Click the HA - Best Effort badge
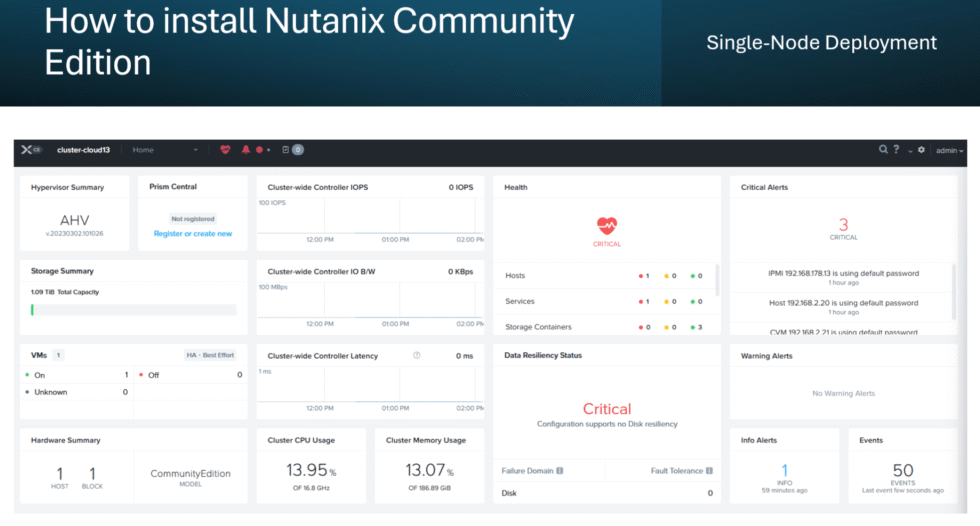Image resolution: width=980 pixels, height=526 pixels. click(210, 355)
